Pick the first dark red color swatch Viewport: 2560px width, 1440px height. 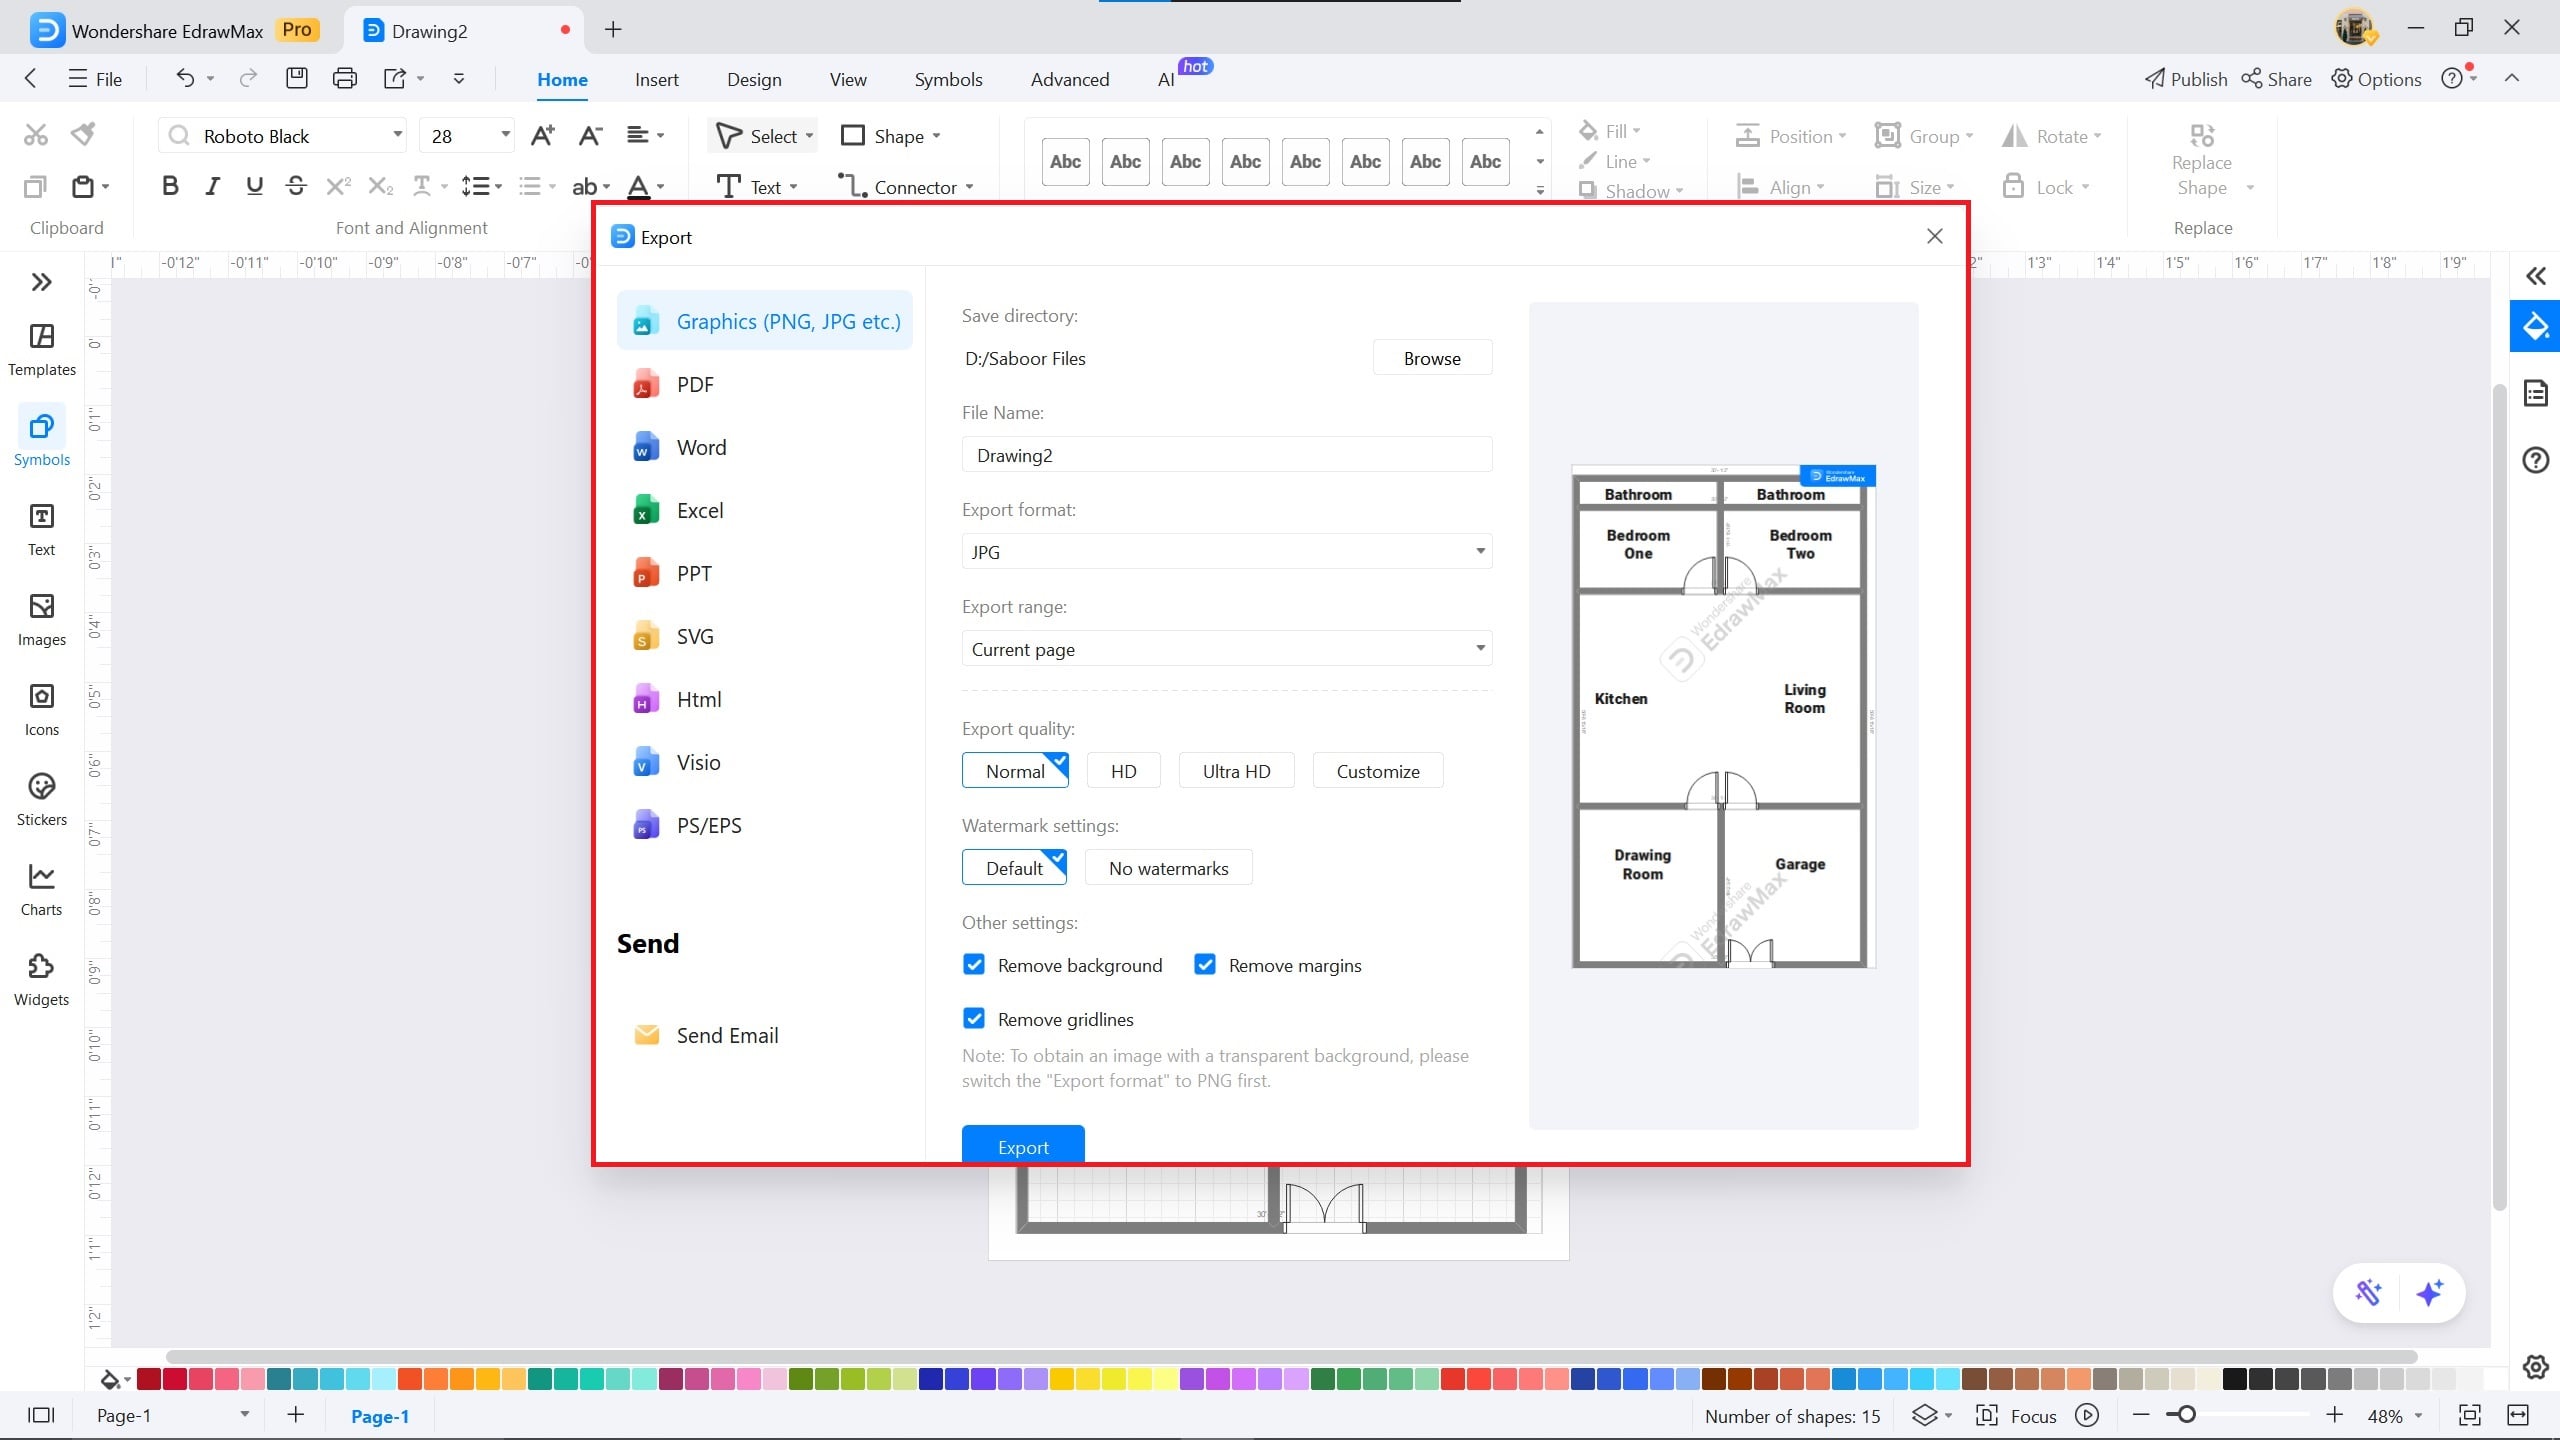(149, 1380)
